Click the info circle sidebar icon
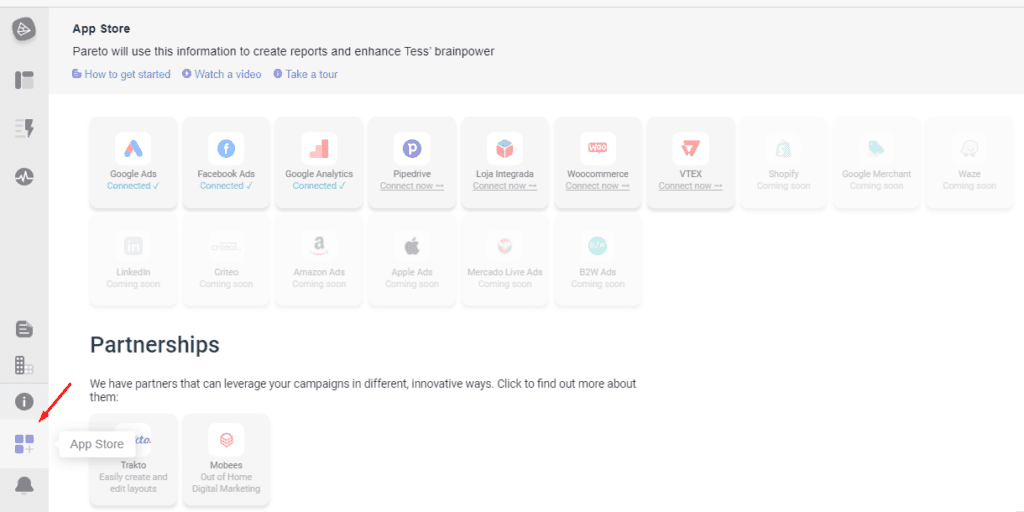1024x512 pixels. (x=24, y=402)
